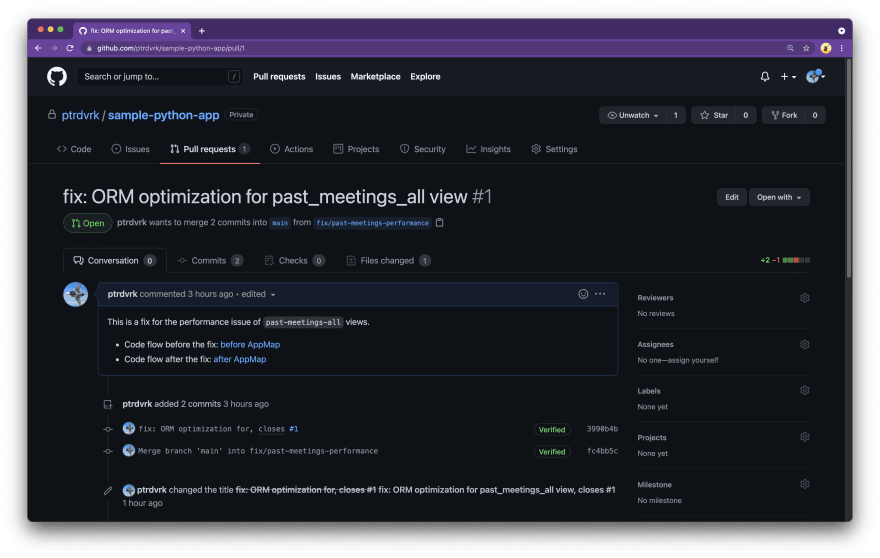This screenshot has width=880, height=558.
Task: Click the page vertical scrollbar
Action: 849,168
